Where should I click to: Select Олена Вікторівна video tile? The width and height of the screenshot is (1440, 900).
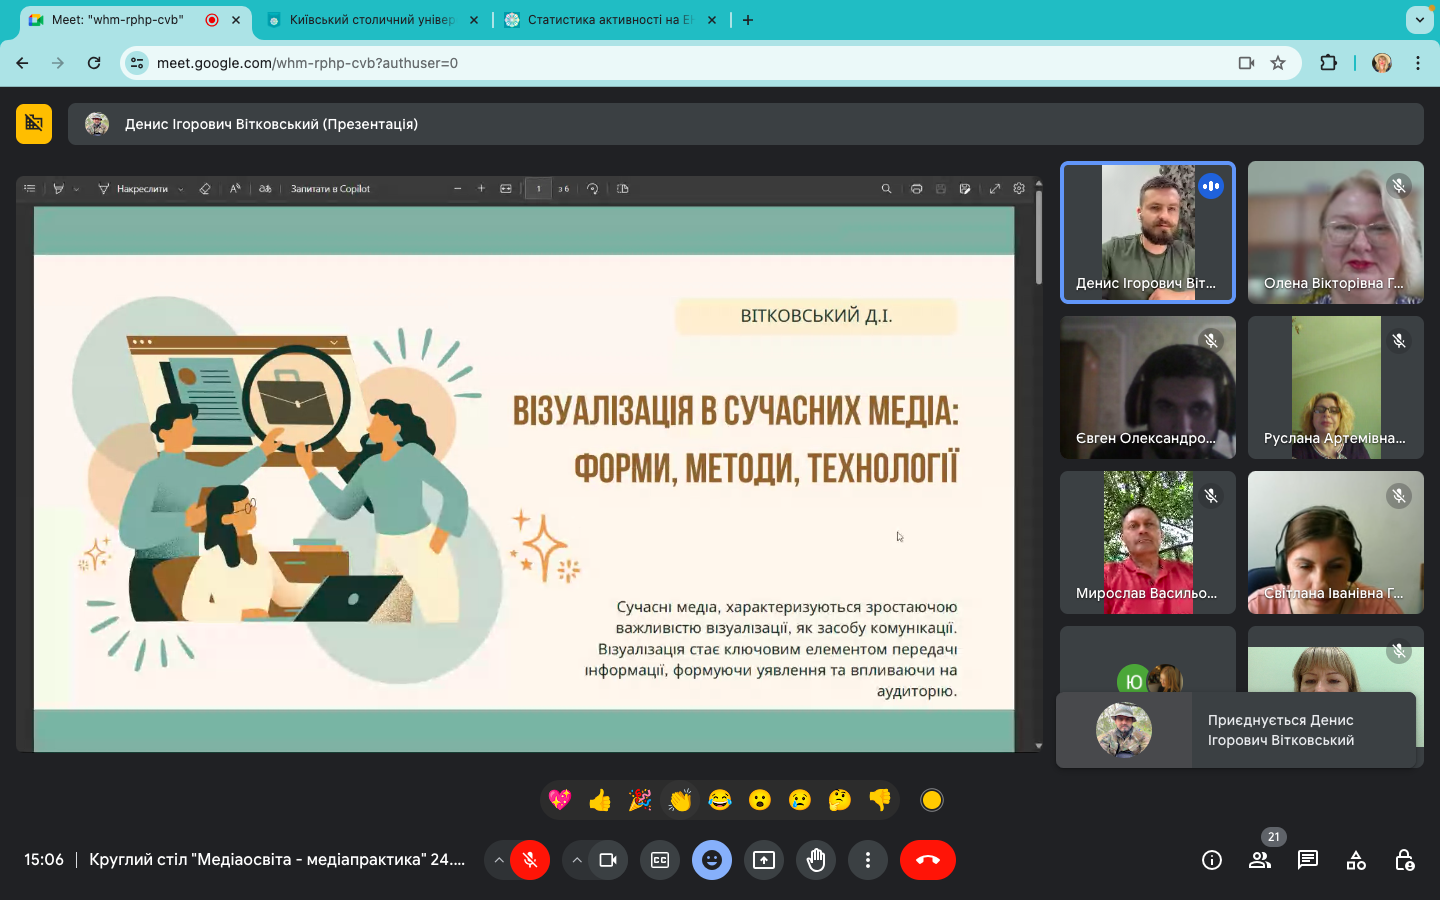click(x=1335, y=232)
